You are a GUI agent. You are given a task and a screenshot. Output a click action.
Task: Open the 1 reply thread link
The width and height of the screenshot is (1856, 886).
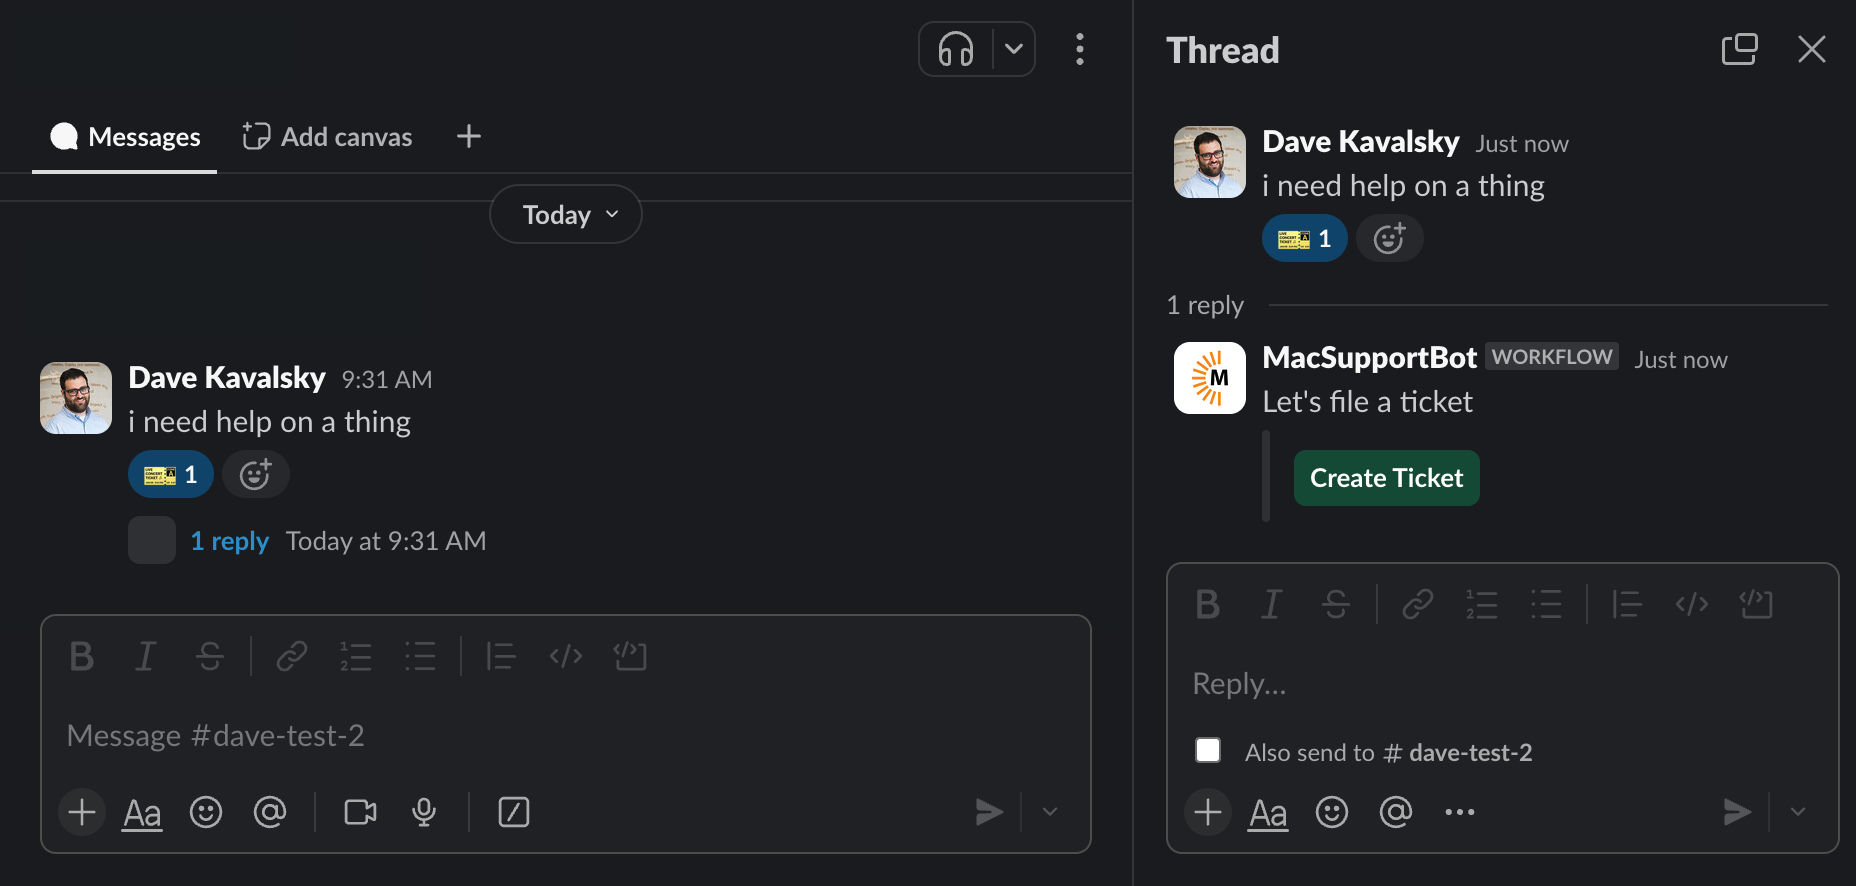coord(230,541)
